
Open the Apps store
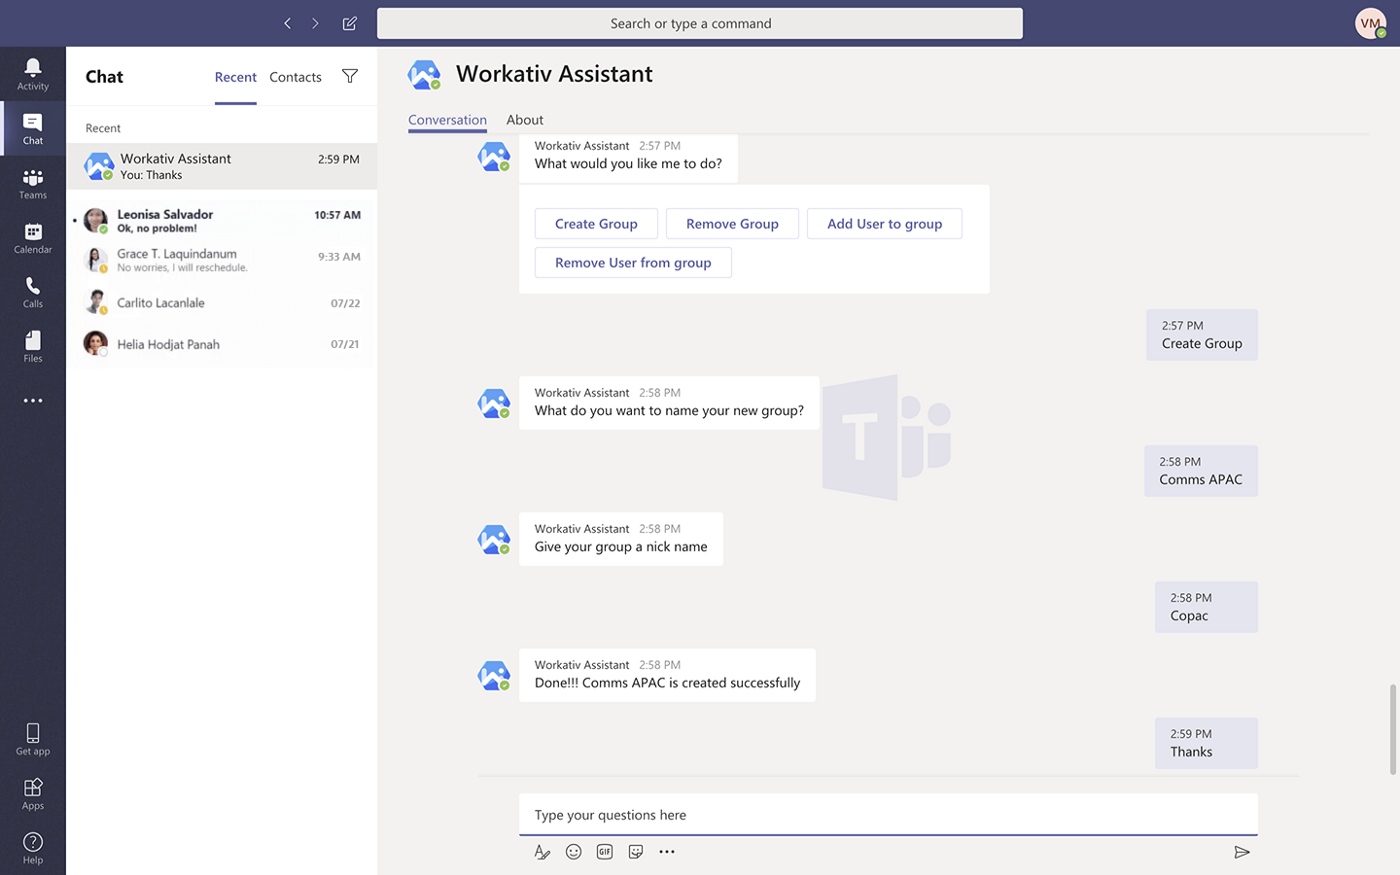(x=33, y=794)
